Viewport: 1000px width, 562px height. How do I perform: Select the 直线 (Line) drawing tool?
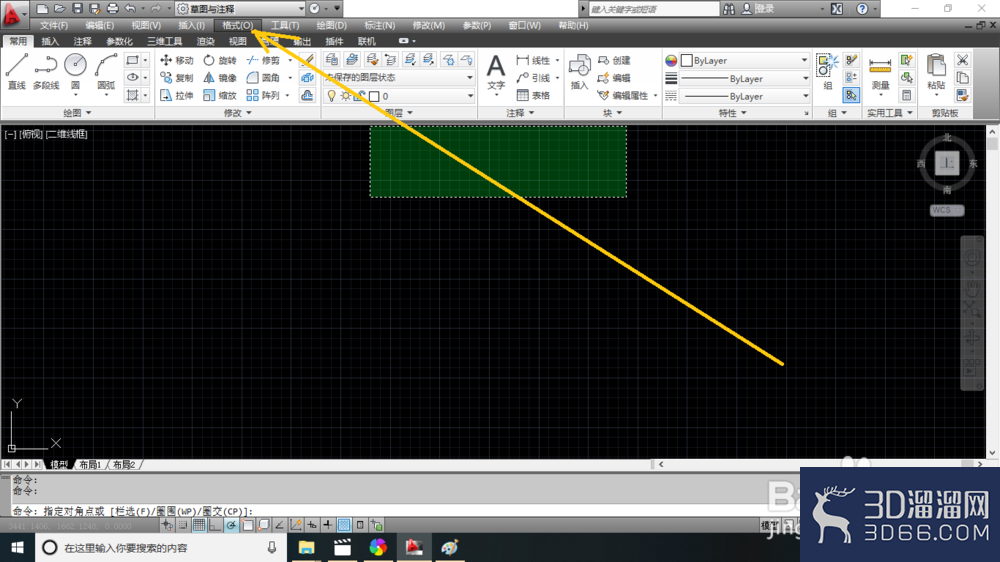point(16,72)
